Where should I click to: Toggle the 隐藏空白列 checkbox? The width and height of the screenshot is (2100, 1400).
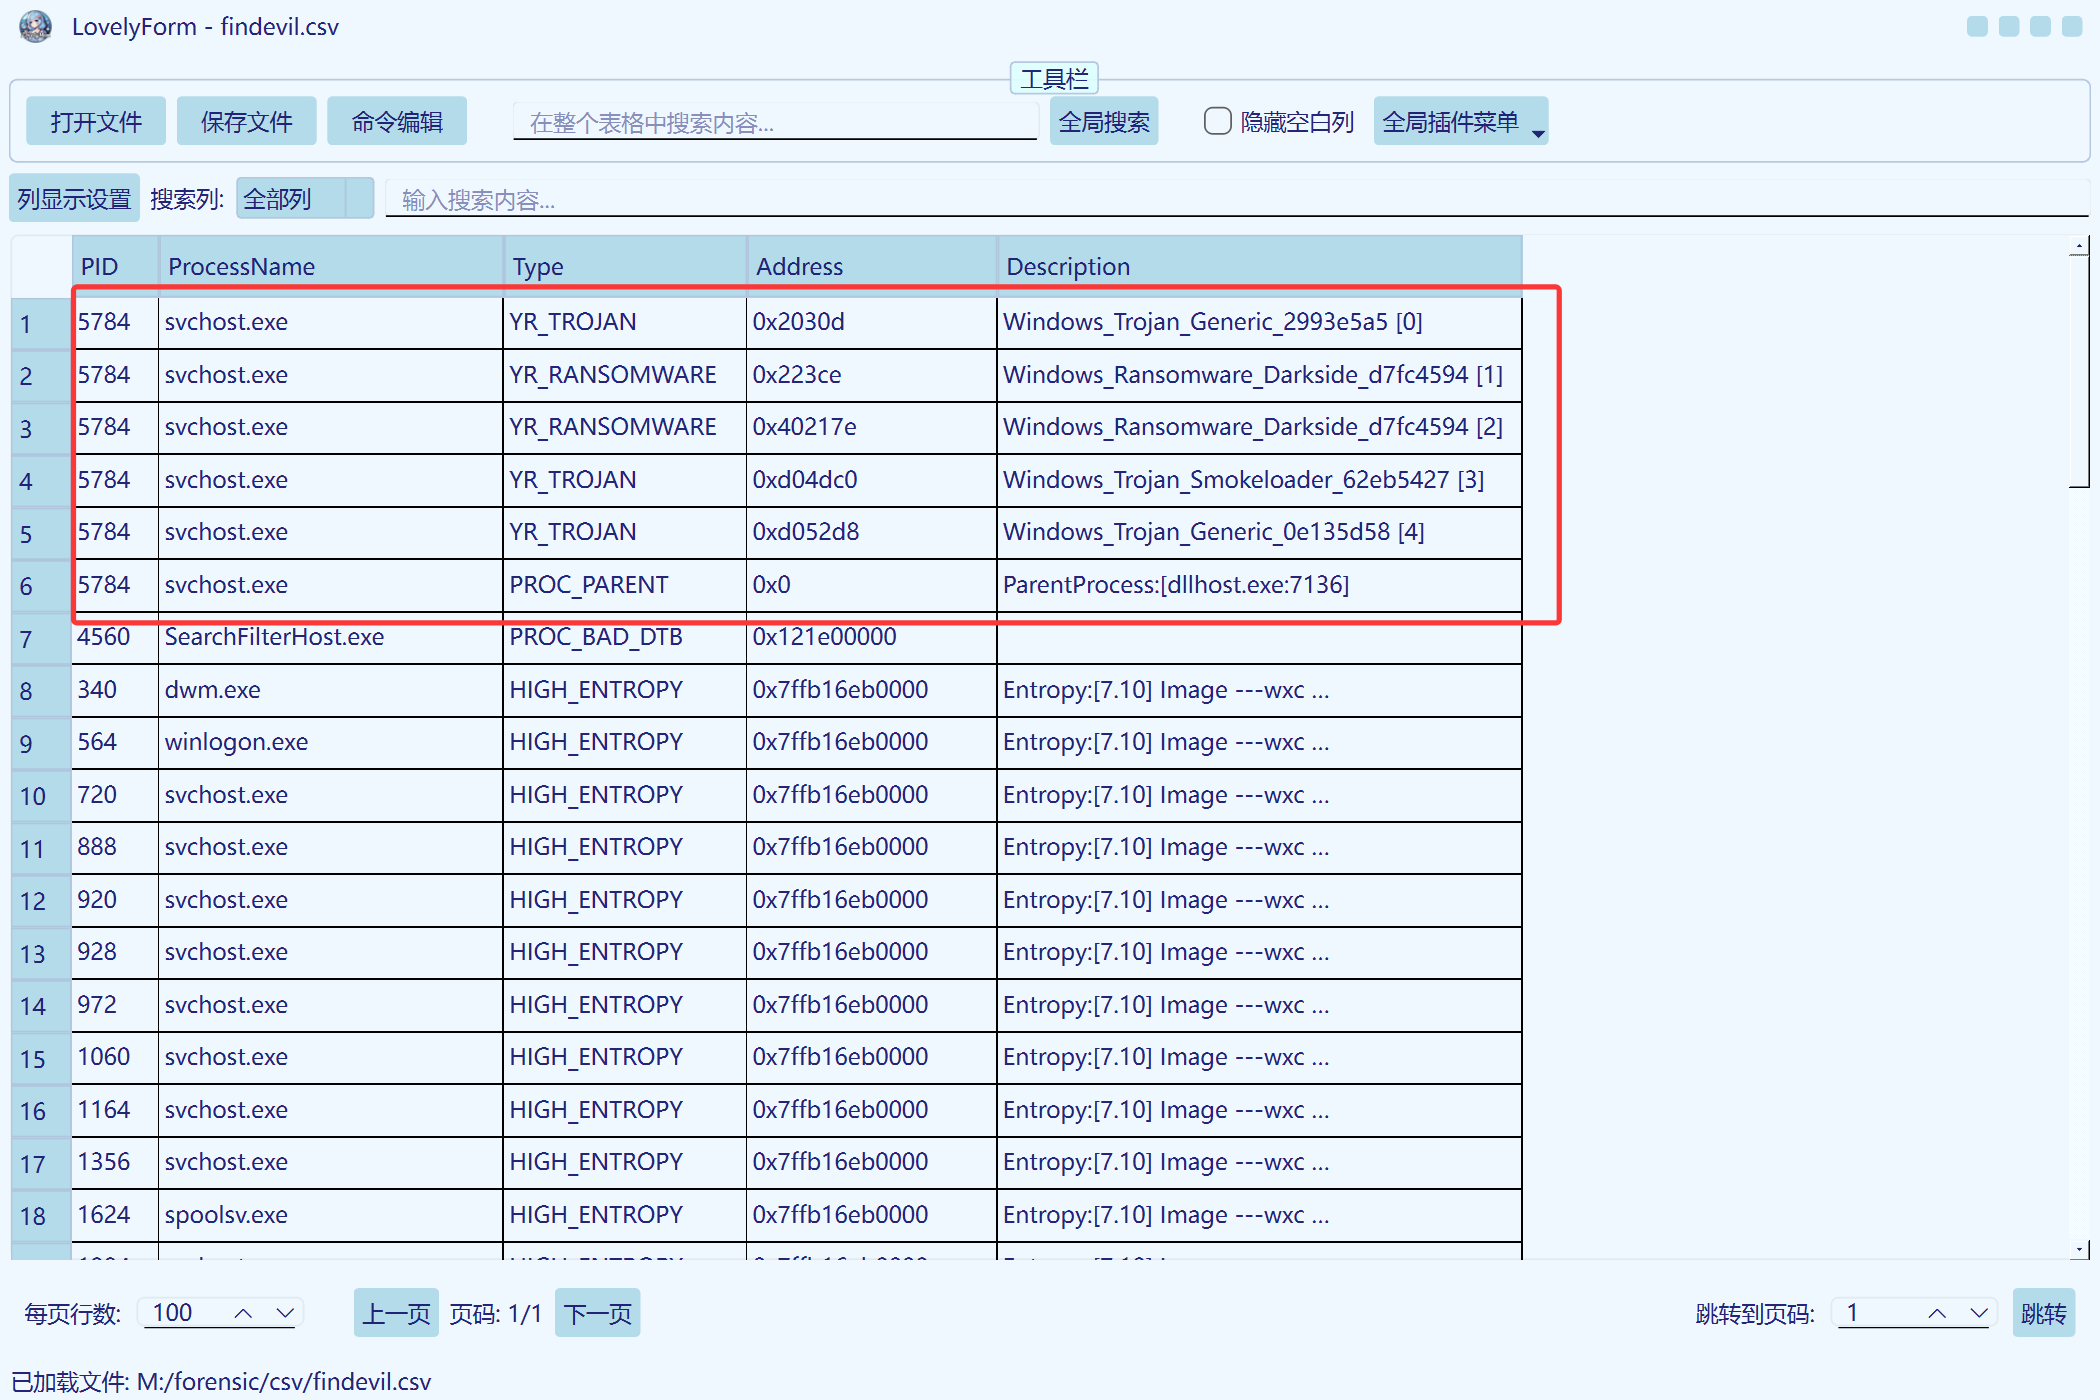point(1217,122)
